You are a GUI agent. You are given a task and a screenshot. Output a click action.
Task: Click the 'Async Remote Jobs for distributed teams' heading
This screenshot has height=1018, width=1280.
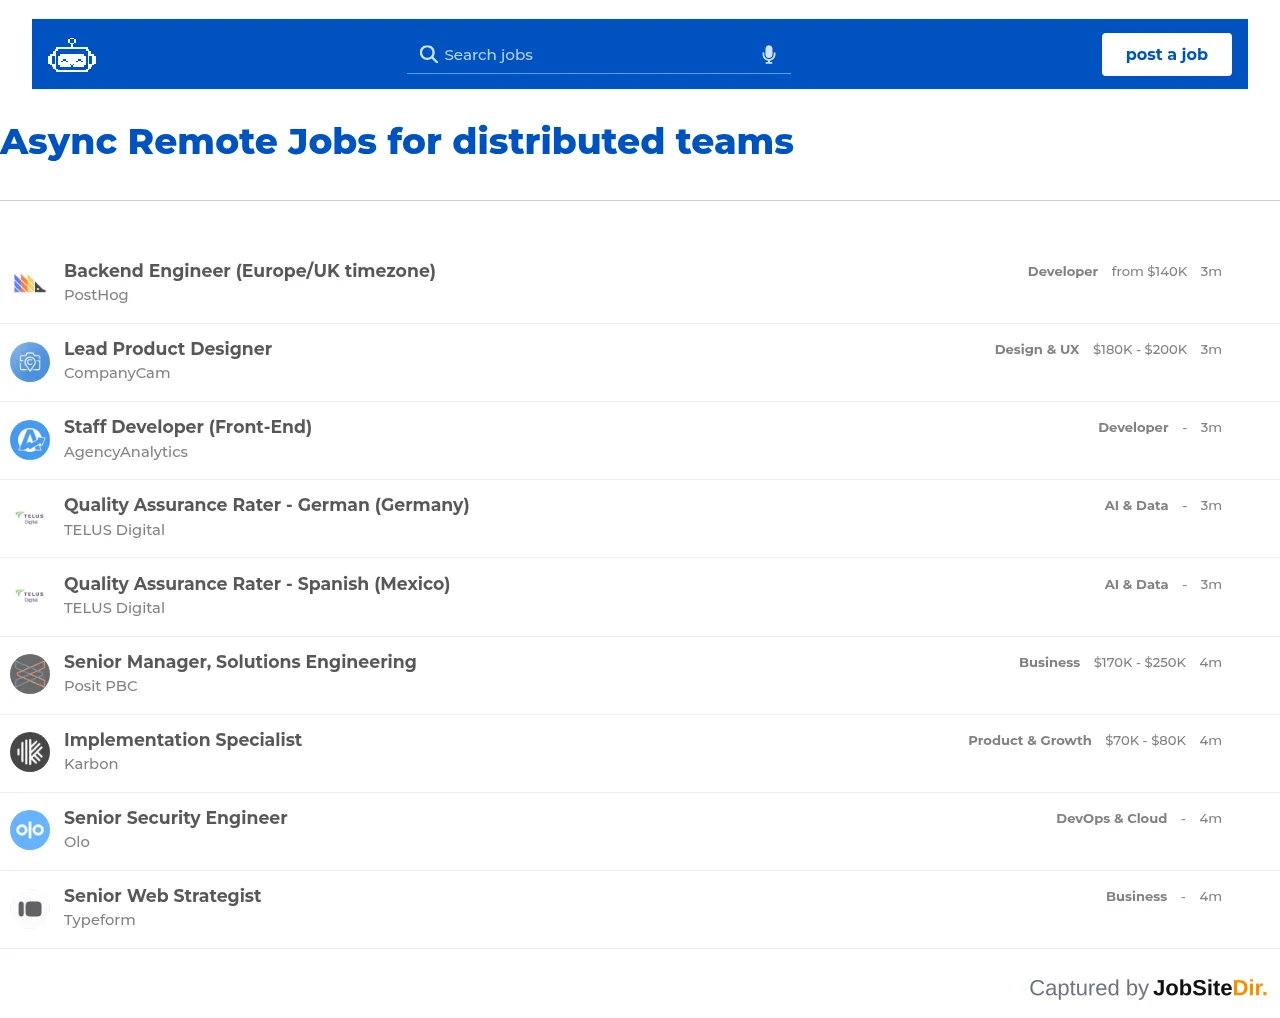397,142
